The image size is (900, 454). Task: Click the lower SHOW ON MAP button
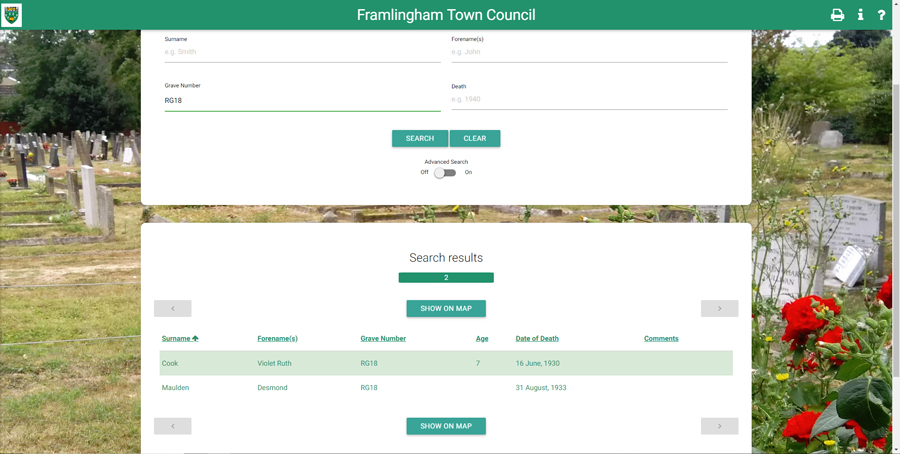(446, 426)
